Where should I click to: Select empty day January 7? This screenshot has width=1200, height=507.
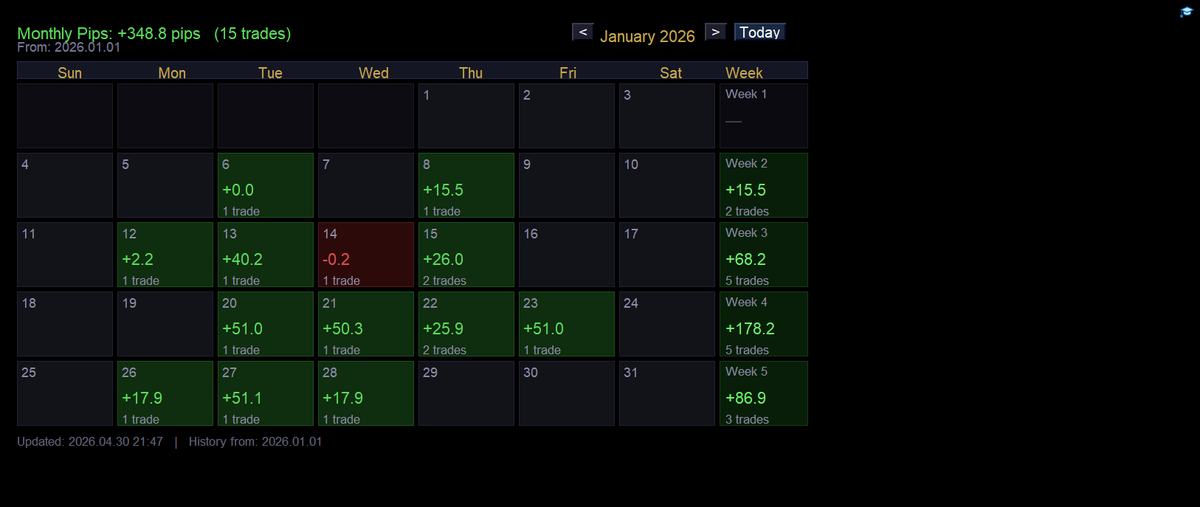pos(366,185)
